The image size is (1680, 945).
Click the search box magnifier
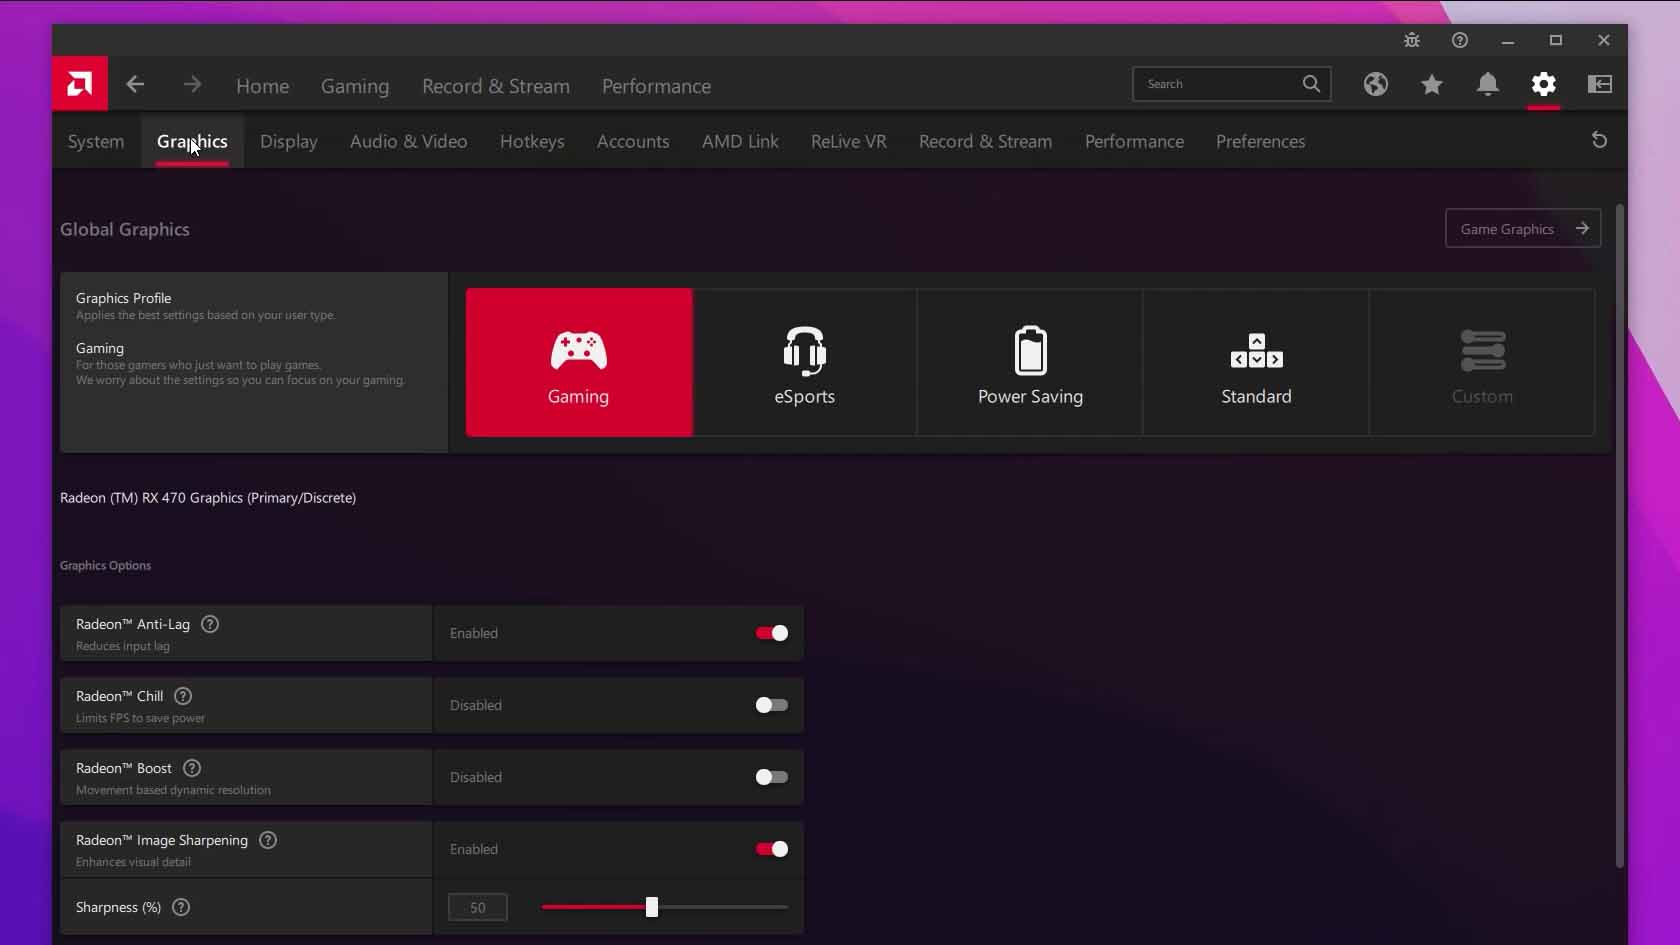pyautogui.click(x=1310, y=84)
